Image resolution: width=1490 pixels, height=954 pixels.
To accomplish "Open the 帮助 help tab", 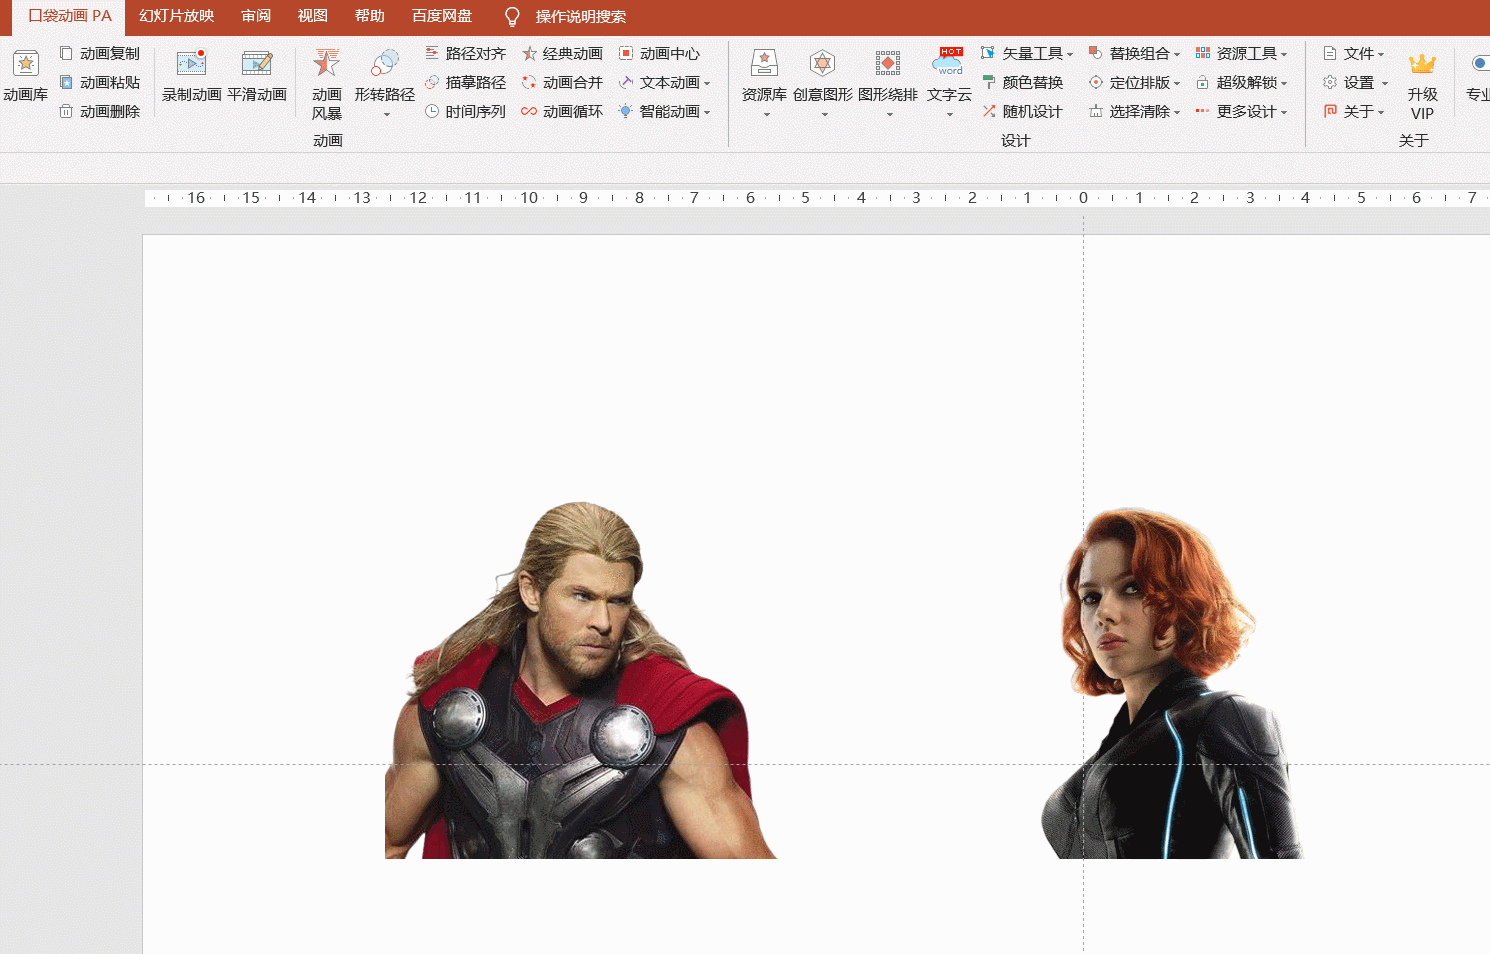I will tap(370, 16).
